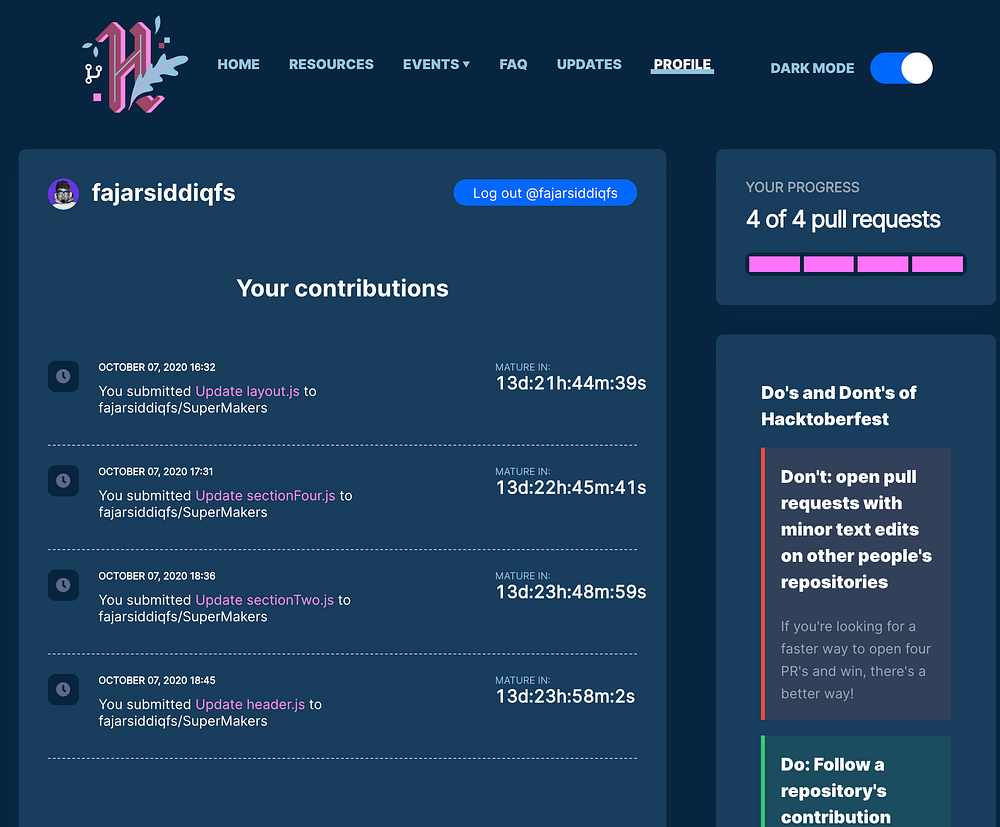Open the Updates page
This screenshot has width=1000, height=827.
click(x=589, y=64)
